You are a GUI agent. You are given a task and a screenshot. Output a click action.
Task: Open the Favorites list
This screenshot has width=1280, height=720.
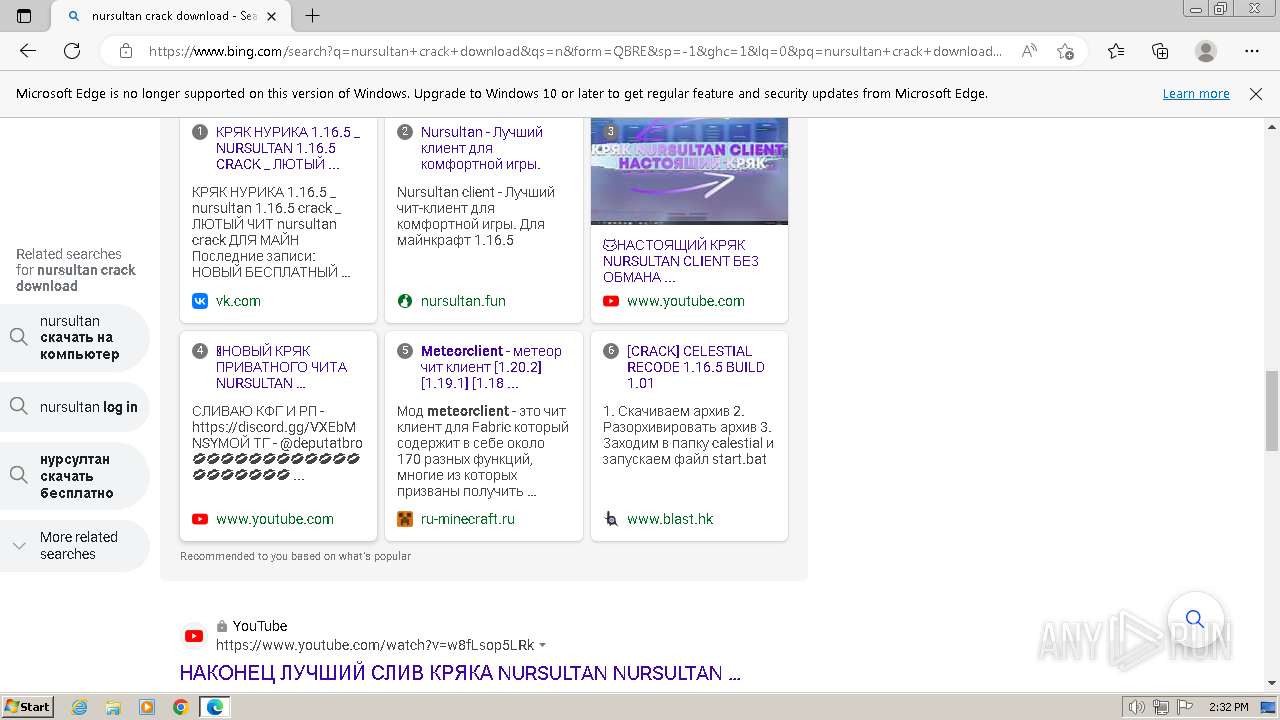tap(1116, 51)
